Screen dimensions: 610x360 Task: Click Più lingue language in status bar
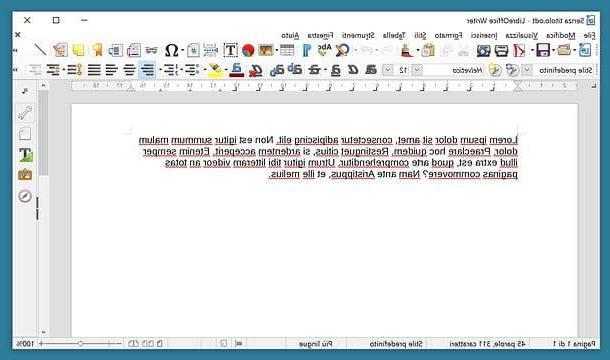point(316,344)
